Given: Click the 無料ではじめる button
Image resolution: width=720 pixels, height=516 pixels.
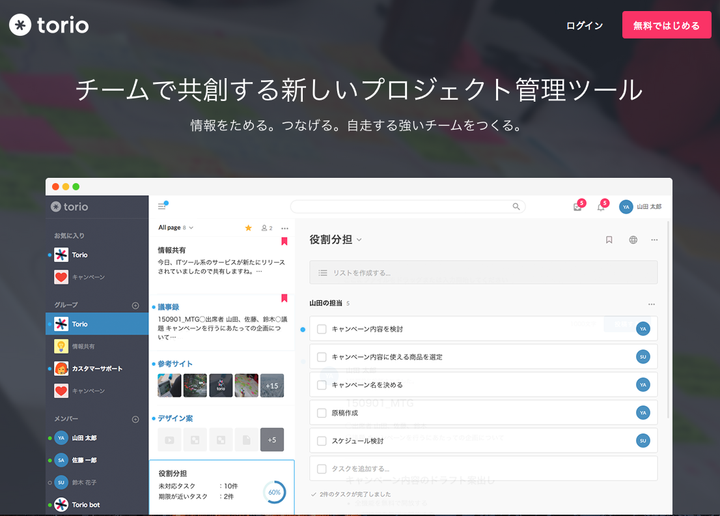Looking at the screenshot, I should 666,25.
